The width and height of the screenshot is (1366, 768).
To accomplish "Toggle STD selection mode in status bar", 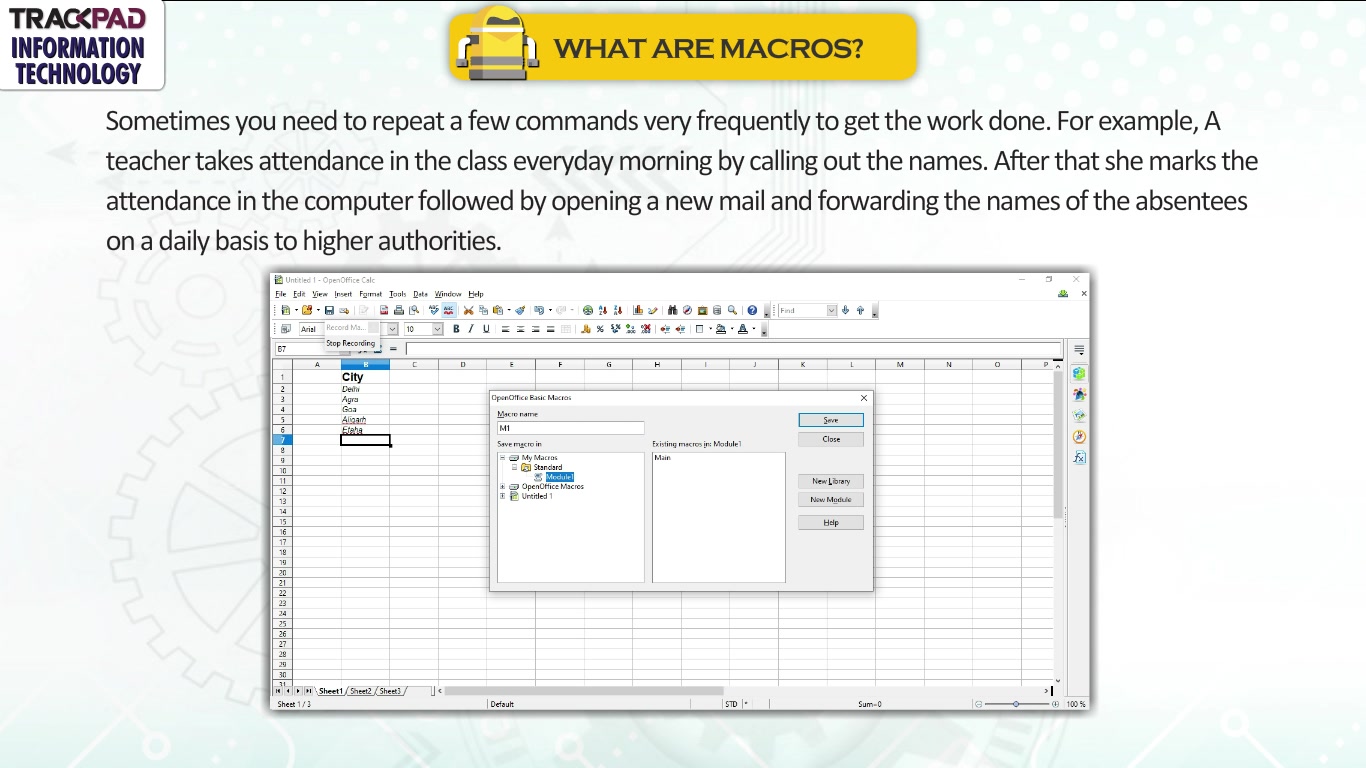I will click(731, 704).
